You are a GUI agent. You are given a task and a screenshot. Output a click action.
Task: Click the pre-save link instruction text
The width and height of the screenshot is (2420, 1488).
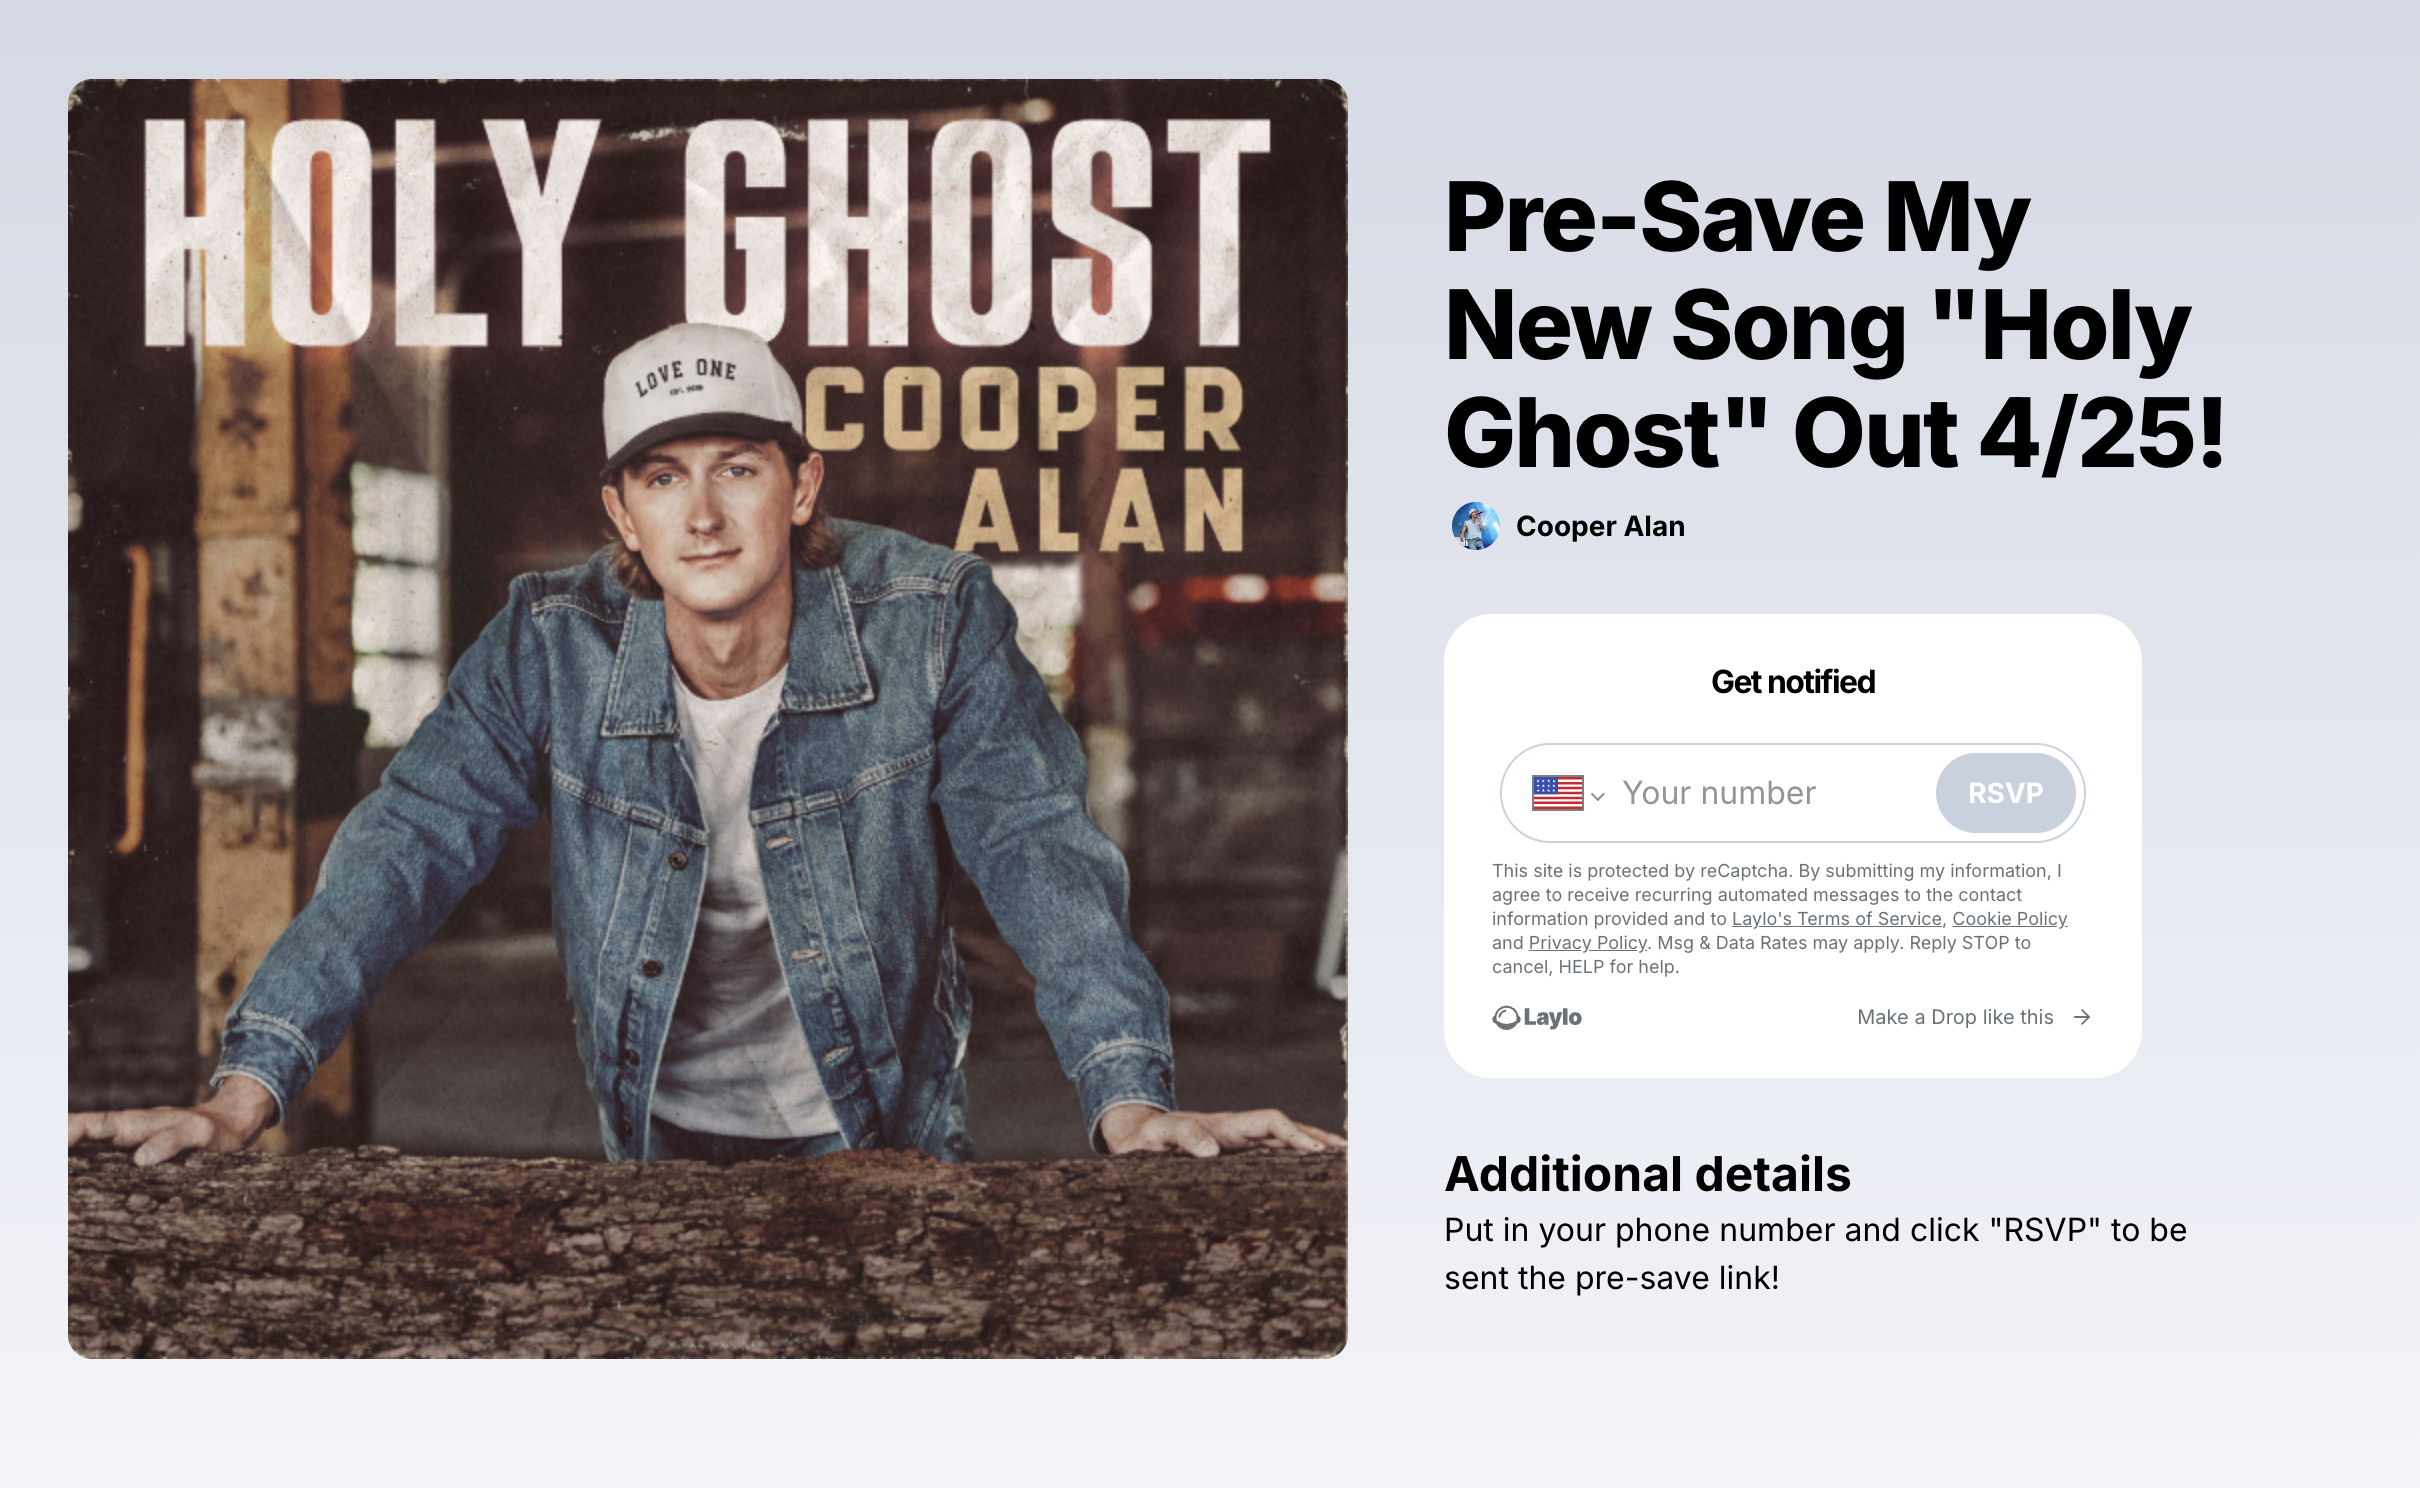1815,1254
